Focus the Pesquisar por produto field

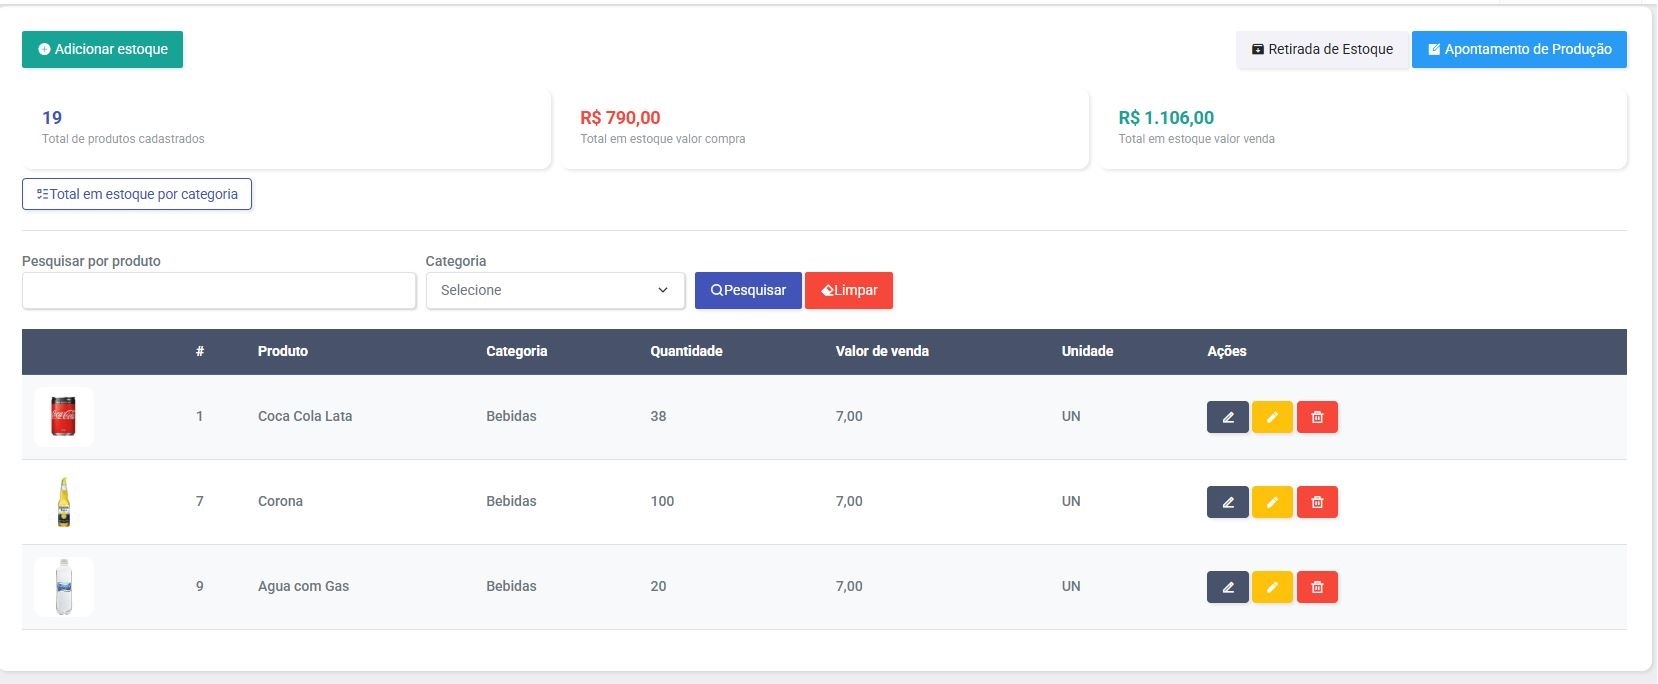coord(218,290)
